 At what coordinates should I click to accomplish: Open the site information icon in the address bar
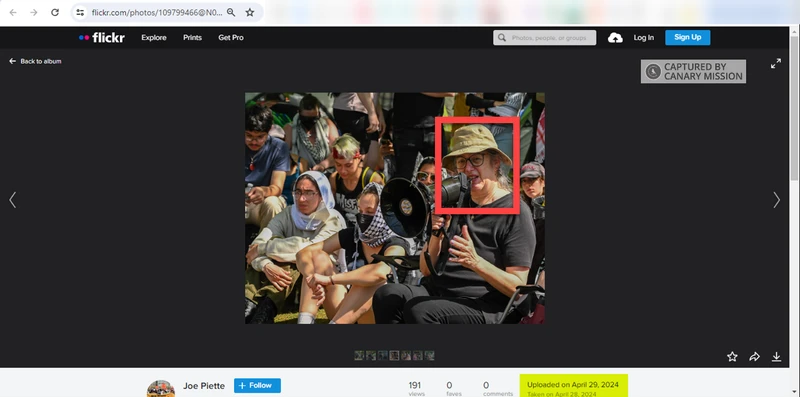coord(80,12)
